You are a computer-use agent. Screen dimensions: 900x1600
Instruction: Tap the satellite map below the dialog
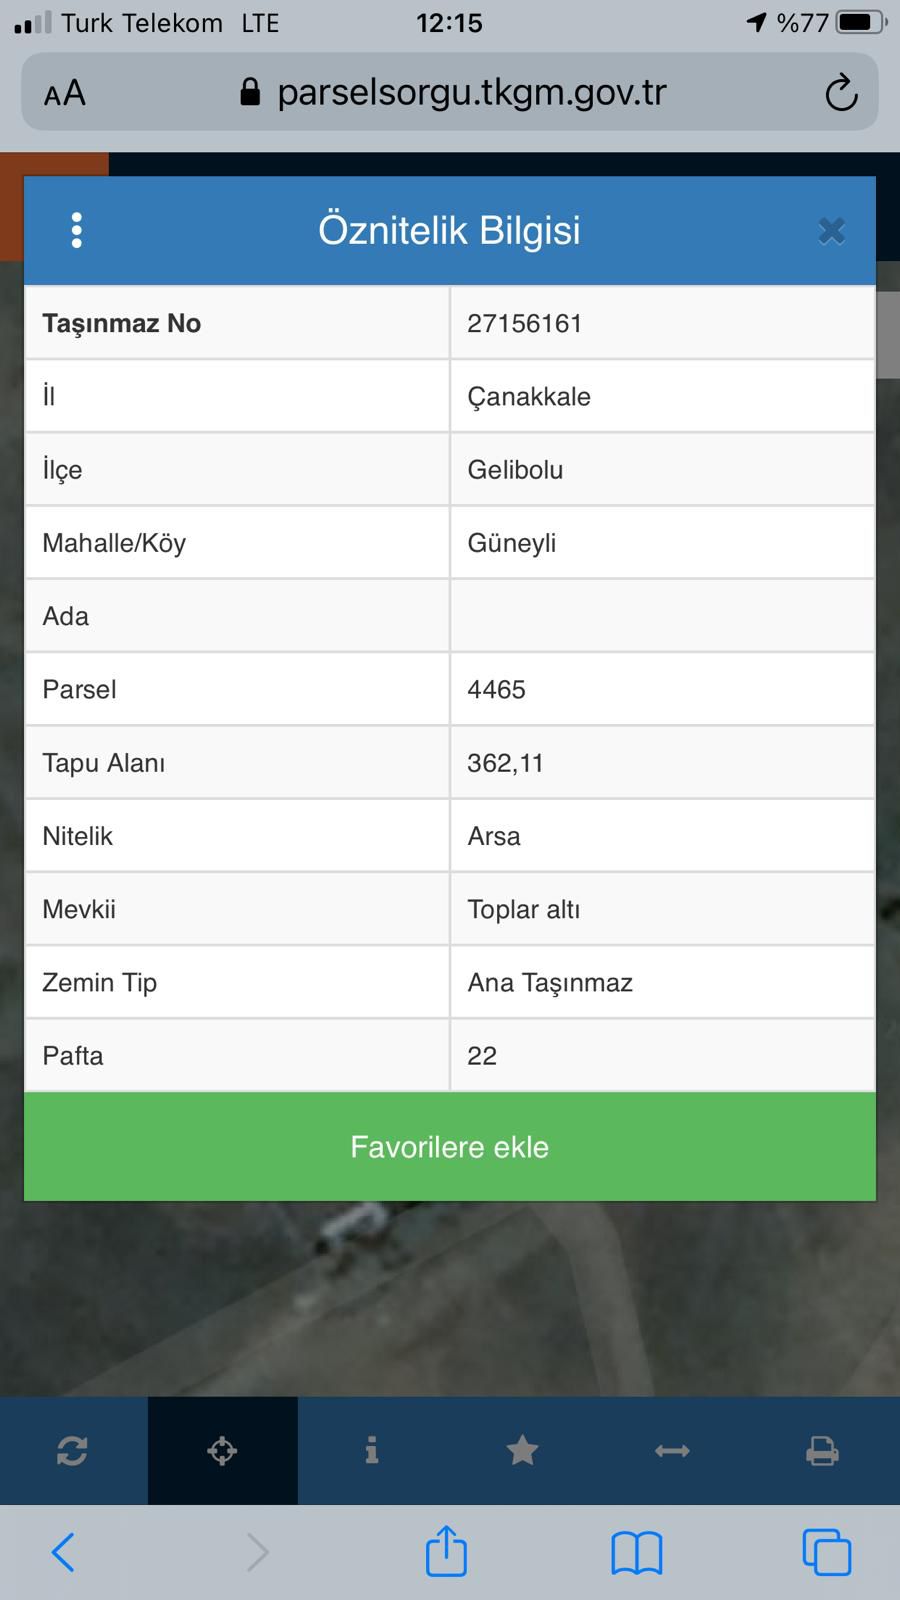(x=450, y=1300)
